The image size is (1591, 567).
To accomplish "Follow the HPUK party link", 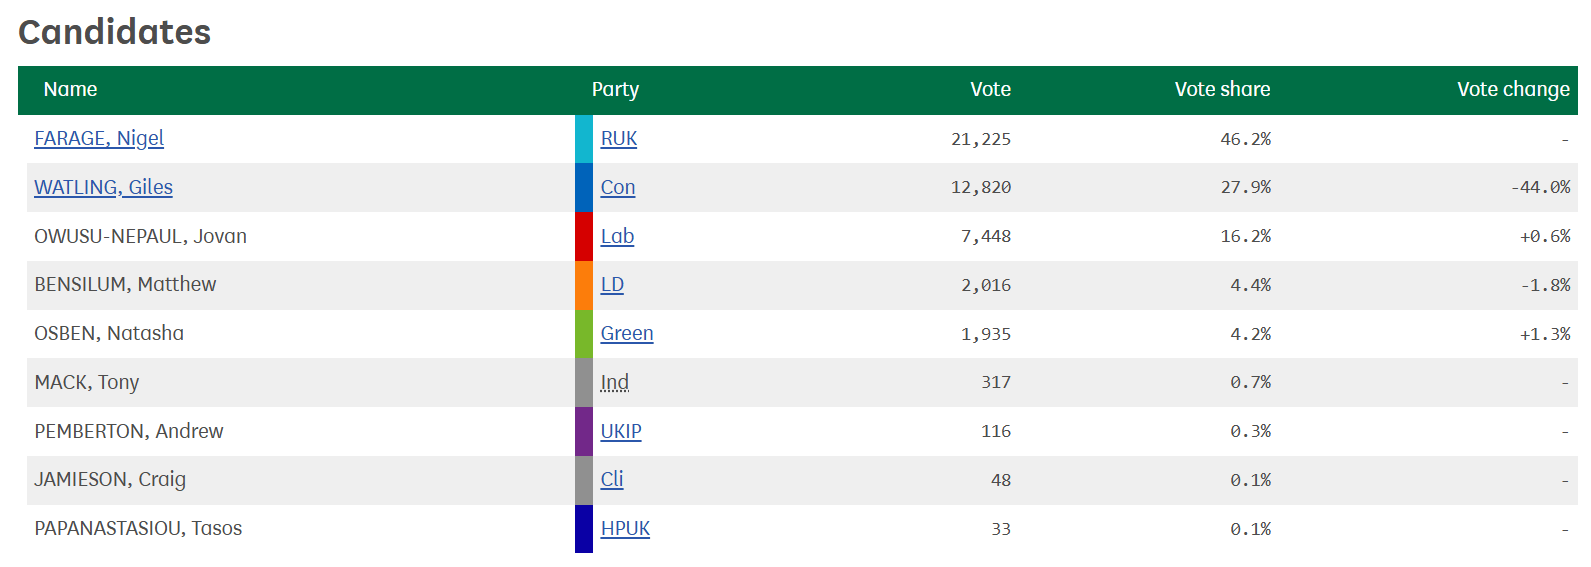I will coord(625,528).
